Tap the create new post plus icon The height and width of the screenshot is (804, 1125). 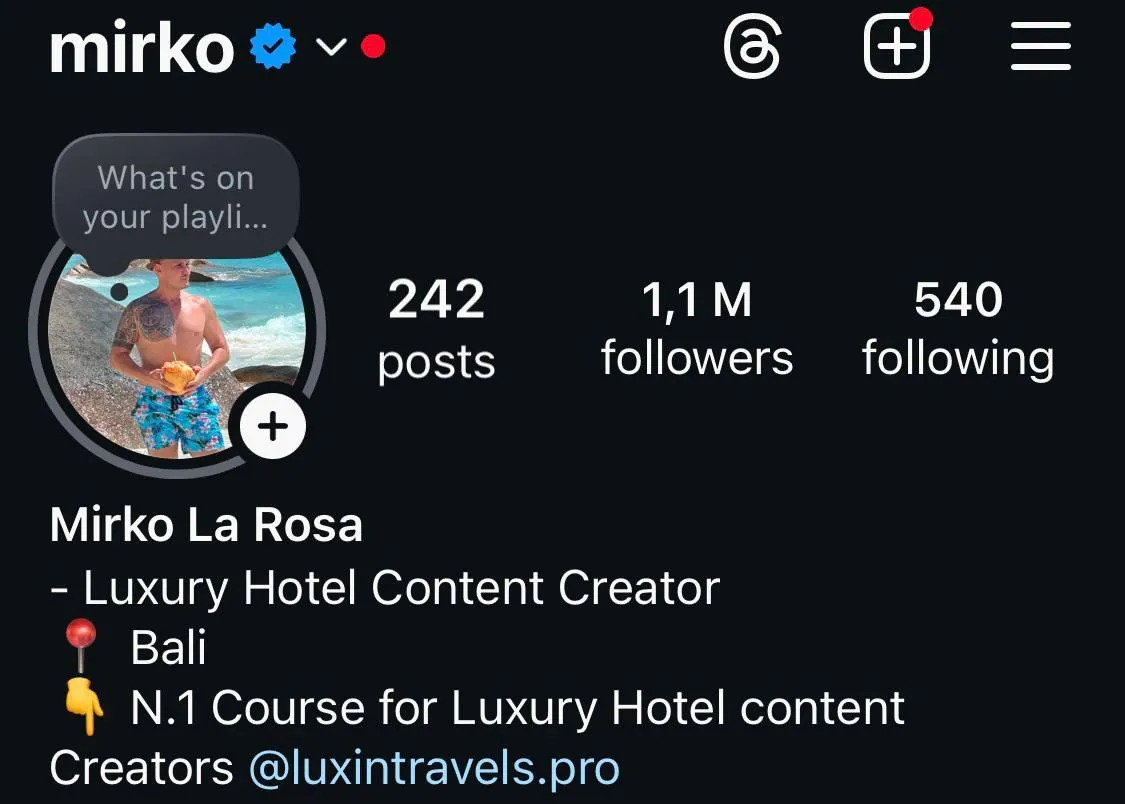[x=897, y=47]
